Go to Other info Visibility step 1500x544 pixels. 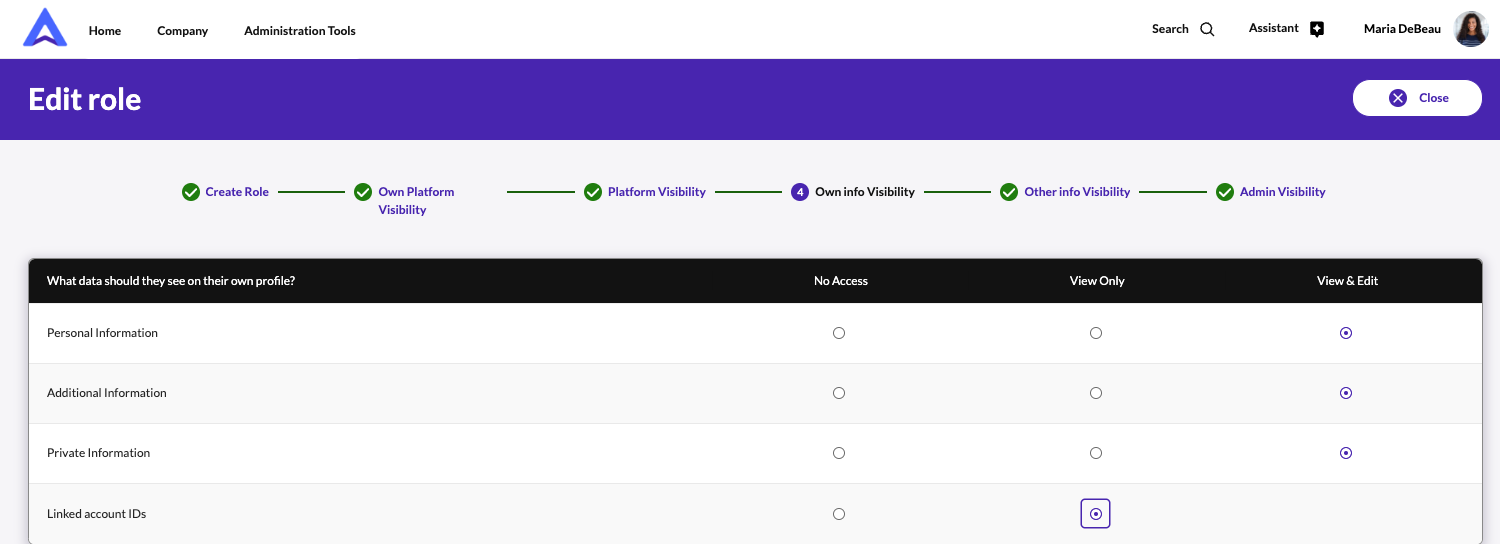[x=1077, y=192]
